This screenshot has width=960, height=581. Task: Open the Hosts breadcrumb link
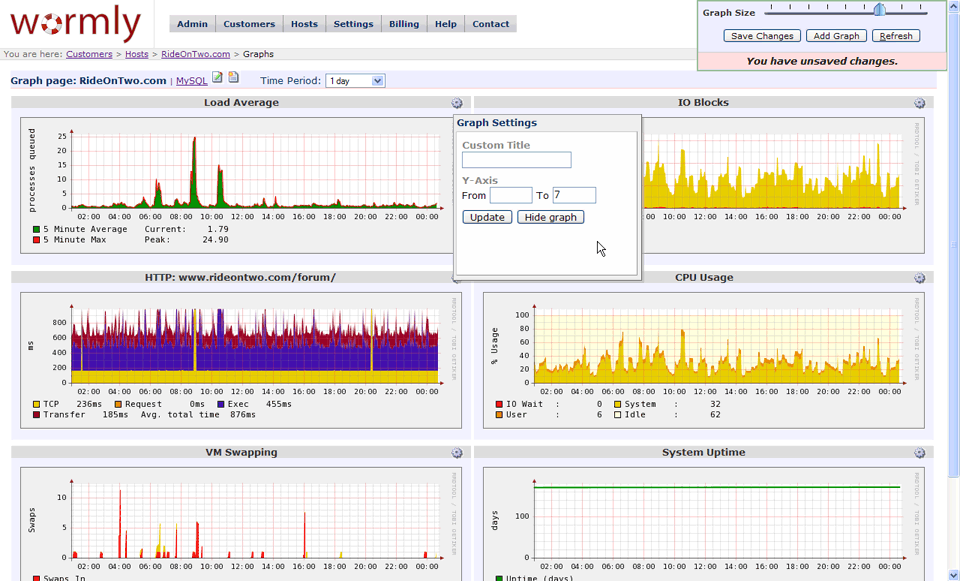pyautogui.click(x=136, y=54)
